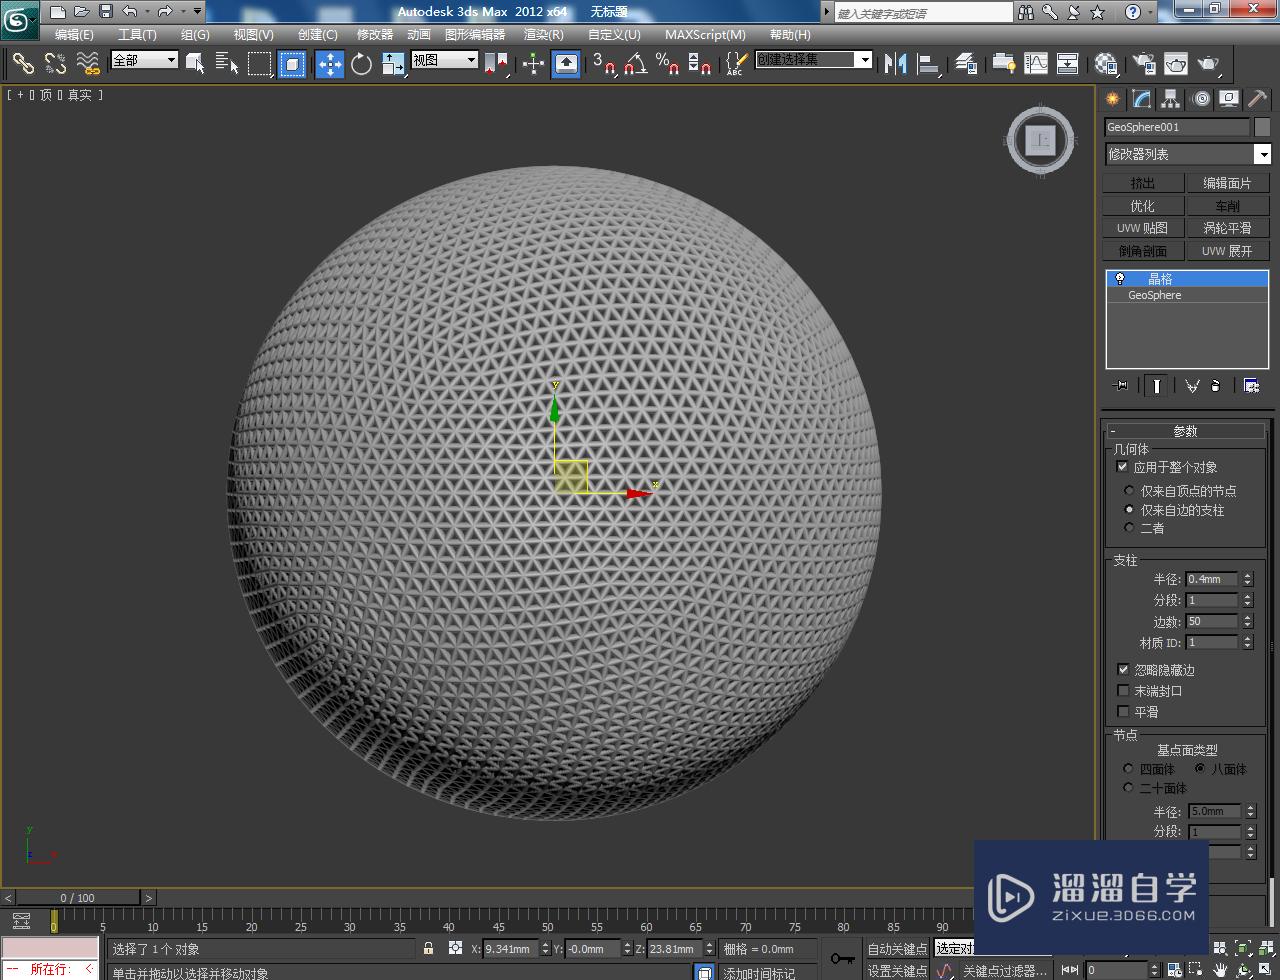The image size is (1280, 980).
Task: Switch to the Utilities hammer panel tab
Action: point(1258,99)
